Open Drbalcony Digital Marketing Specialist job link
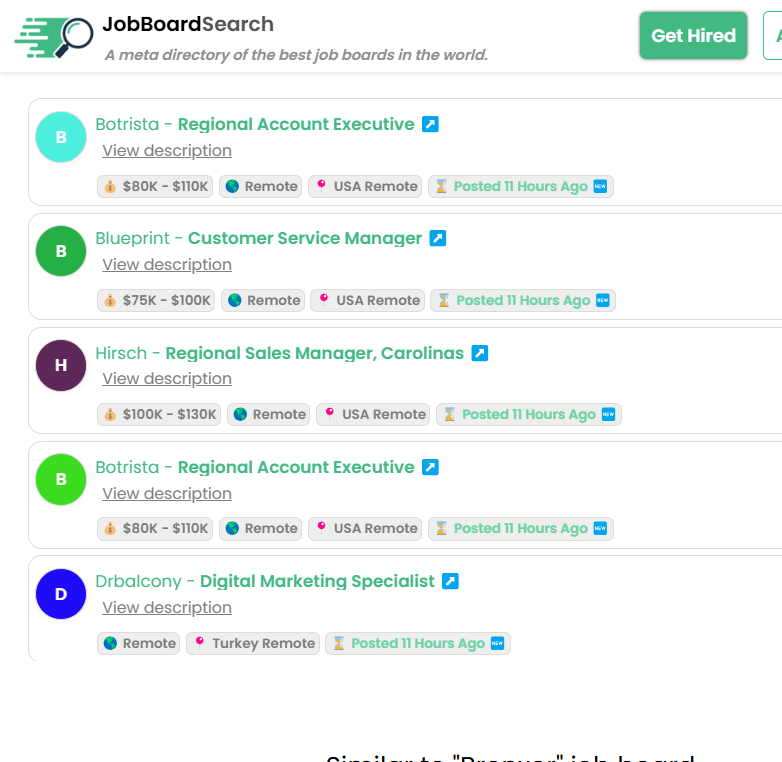 tap(317, 581)
